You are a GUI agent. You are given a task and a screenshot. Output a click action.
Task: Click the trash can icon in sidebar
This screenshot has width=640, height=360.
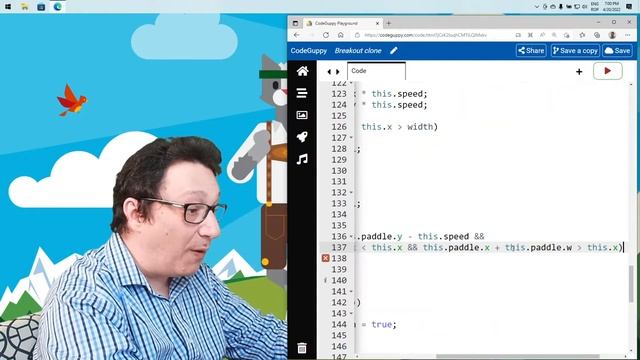[302, 348]
